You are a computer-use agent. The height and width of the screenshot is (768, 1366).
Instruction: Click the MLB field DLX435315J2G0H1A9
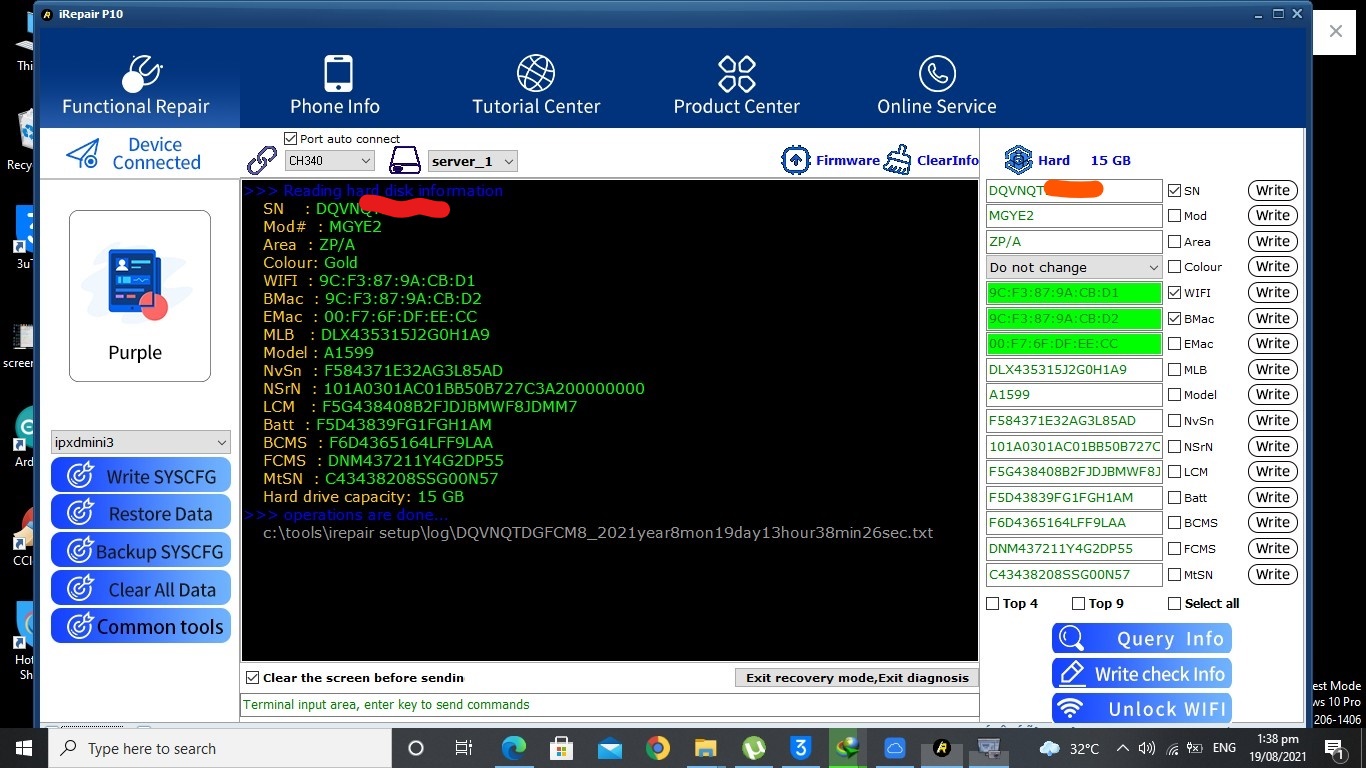(x=1074, y=370)
